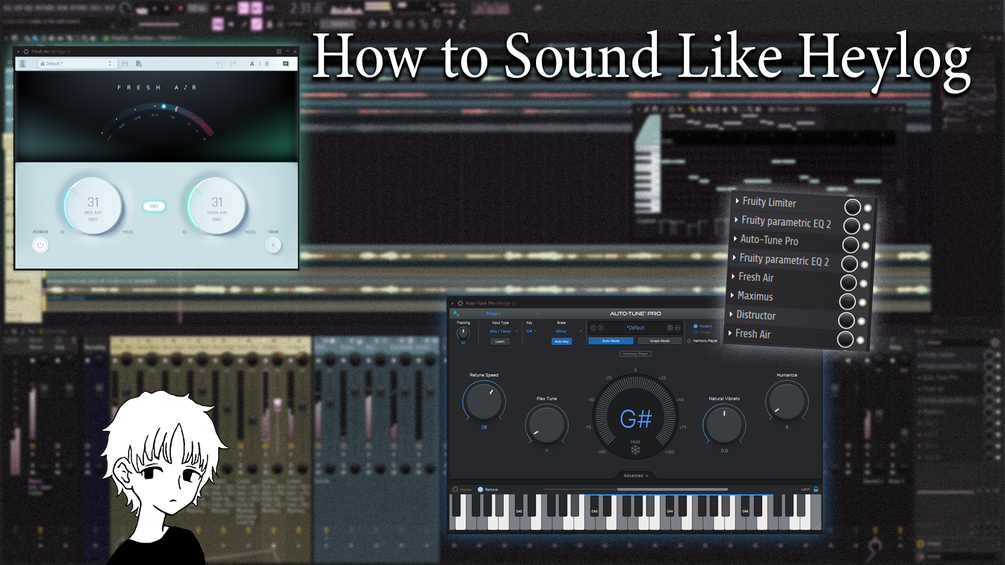
Task: Click the Distructor slot mix knob
Action: coord(846,320)
